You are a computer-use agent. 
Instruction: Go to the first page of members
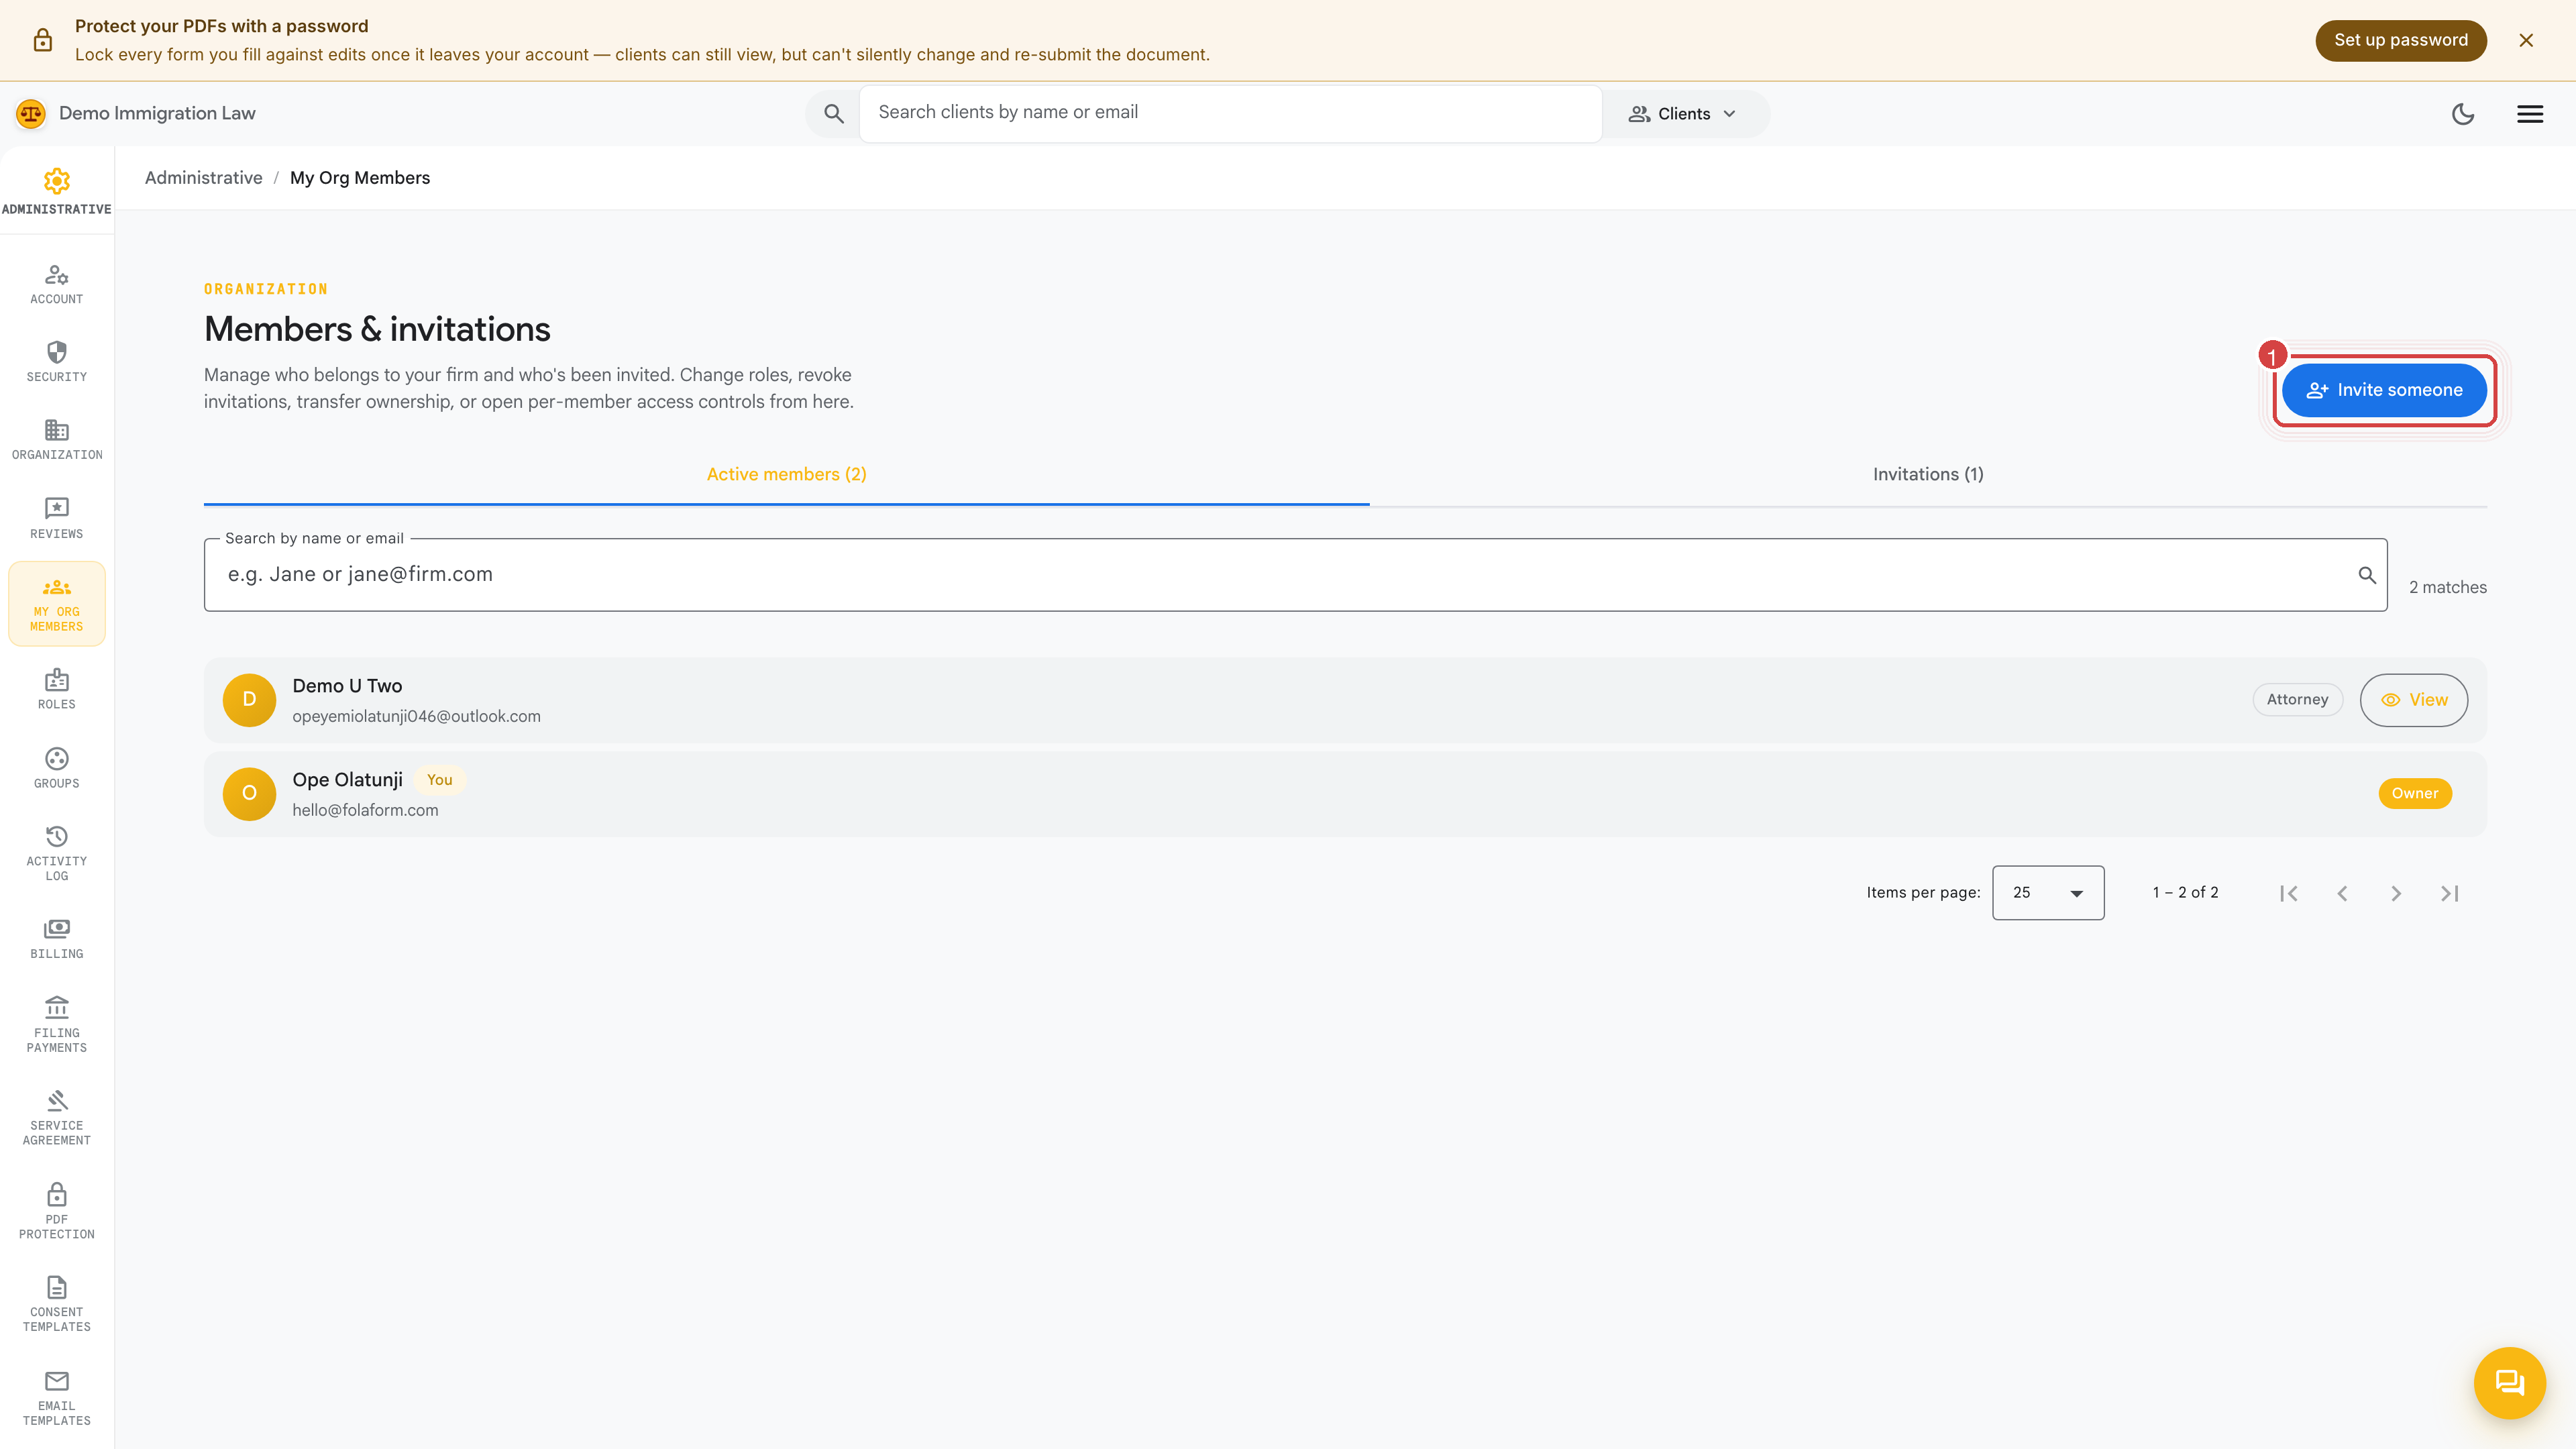point(2288,893)
